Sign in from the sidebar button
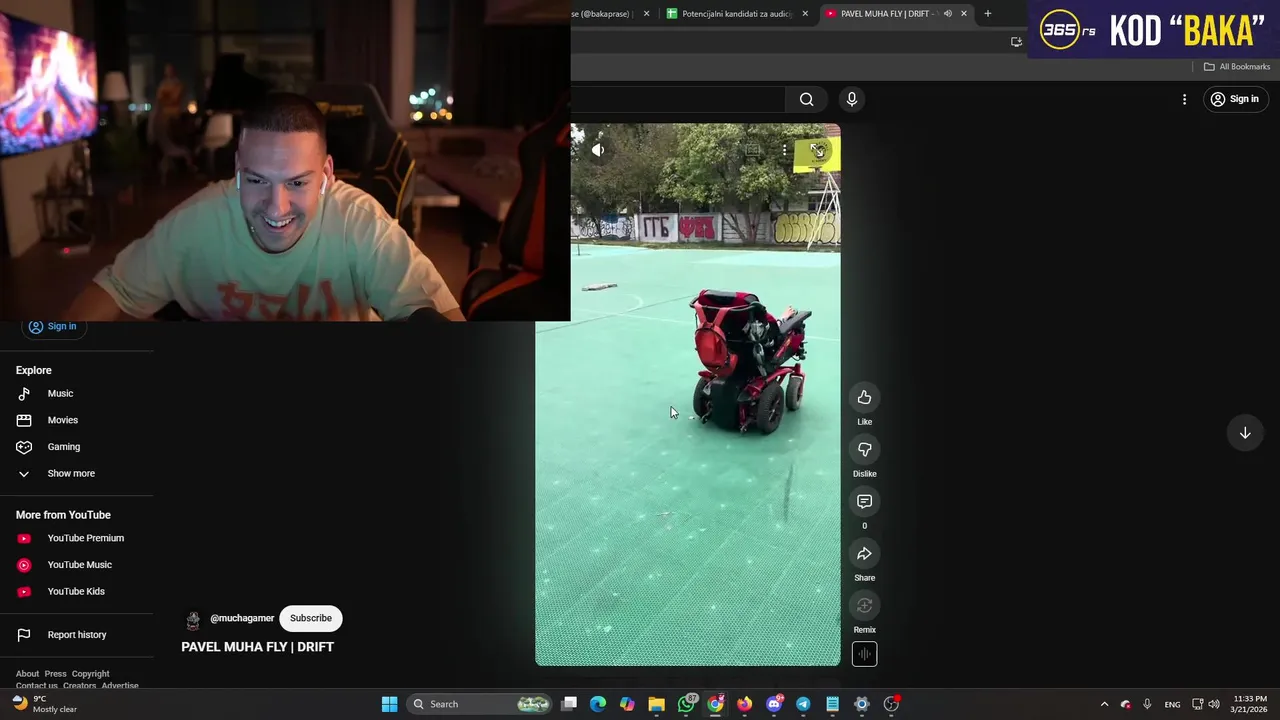Screen dimensions: 1280x720 click(x=53, y=326)
